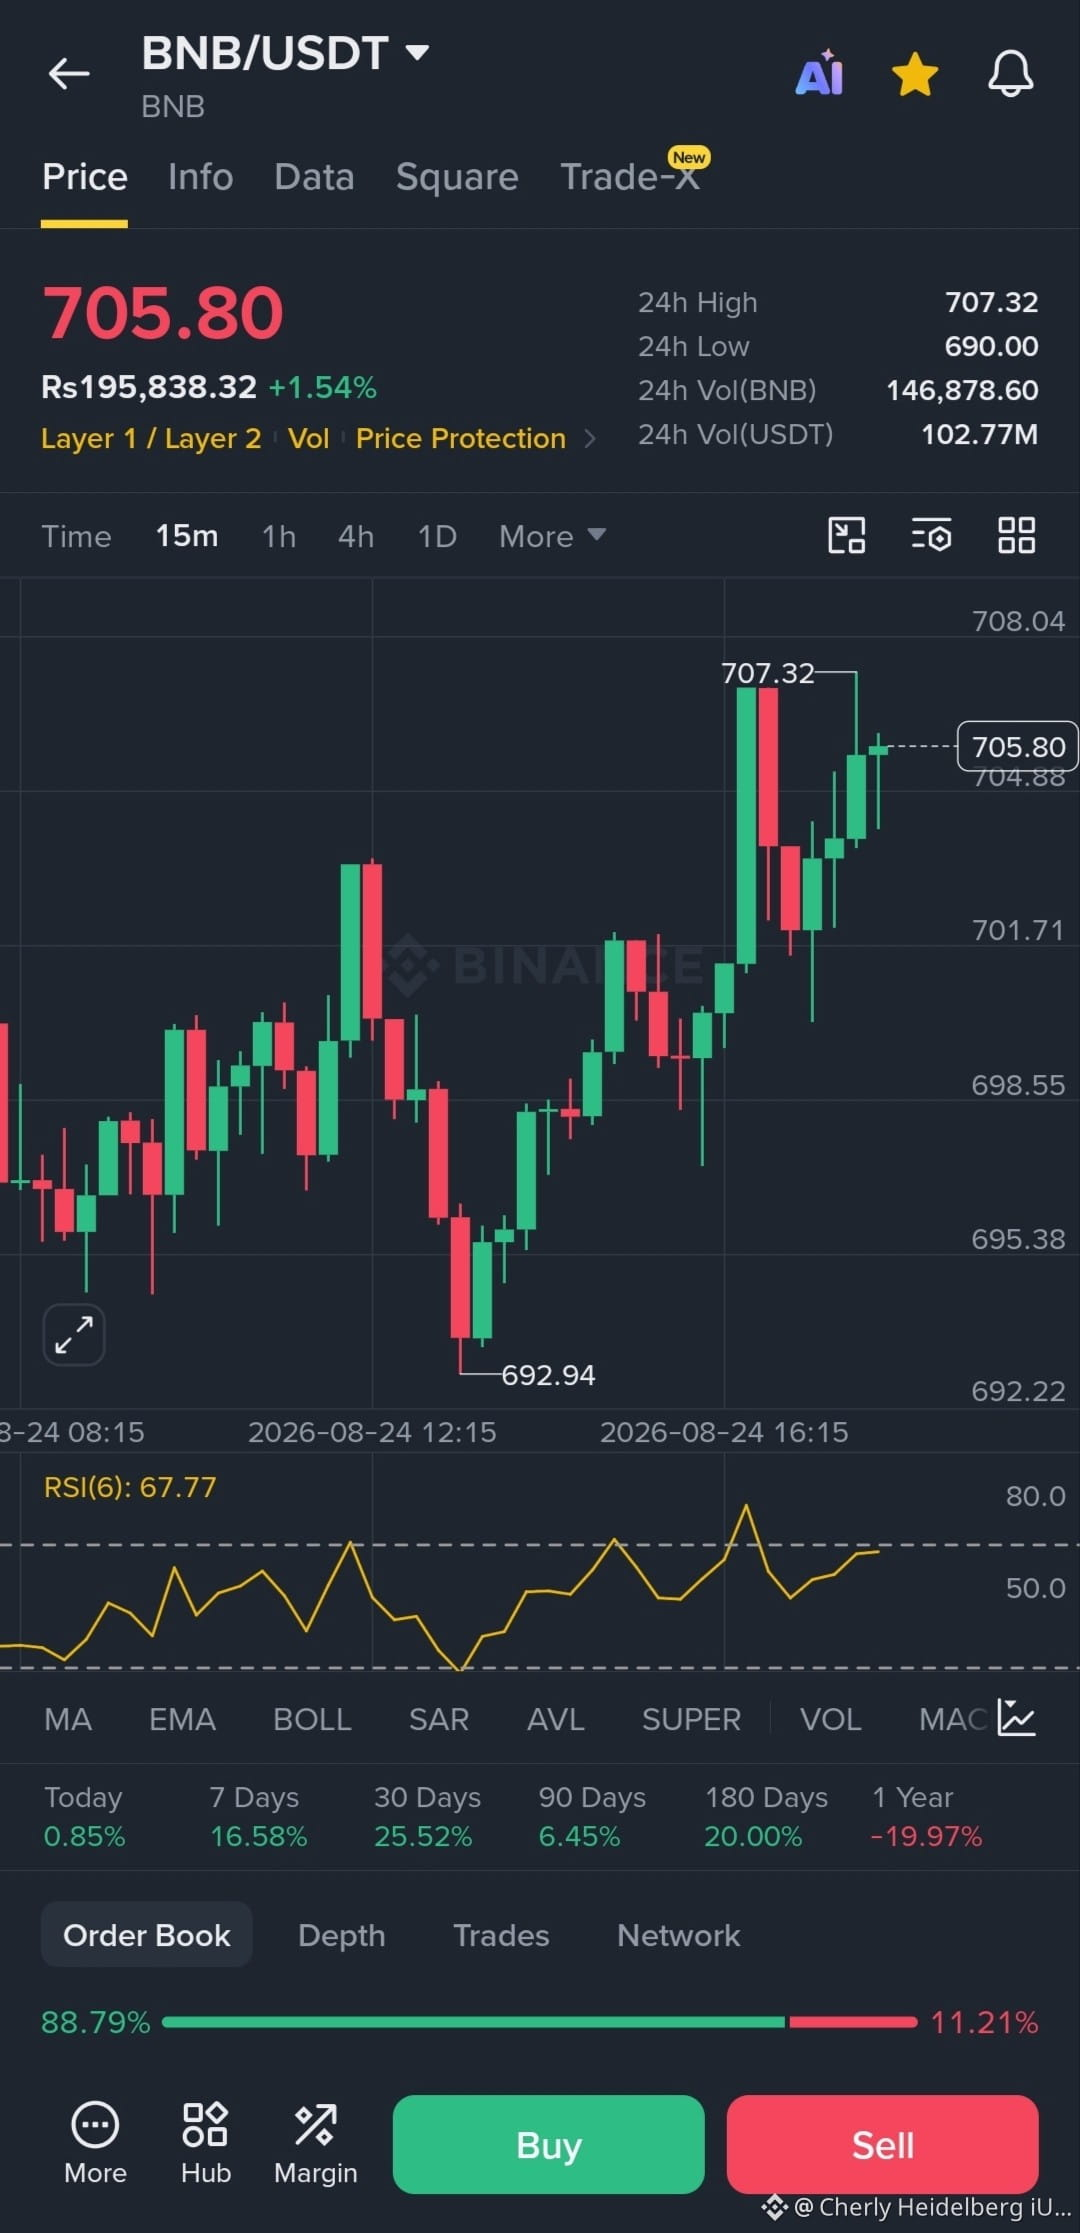Tap the 11.21% sell percentage

pyautogui.click(x=984, y=2022)
